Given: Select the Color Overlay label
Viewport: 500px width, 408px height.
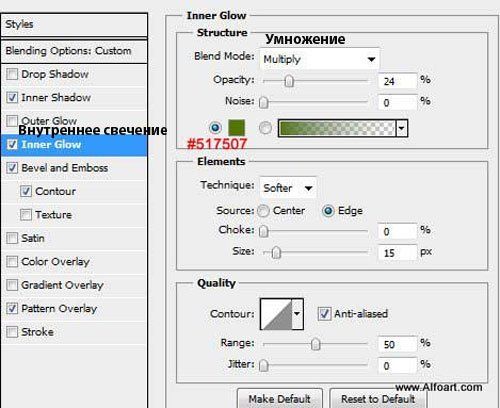Looking at the screenshot, I should click(x=55, y=262).
